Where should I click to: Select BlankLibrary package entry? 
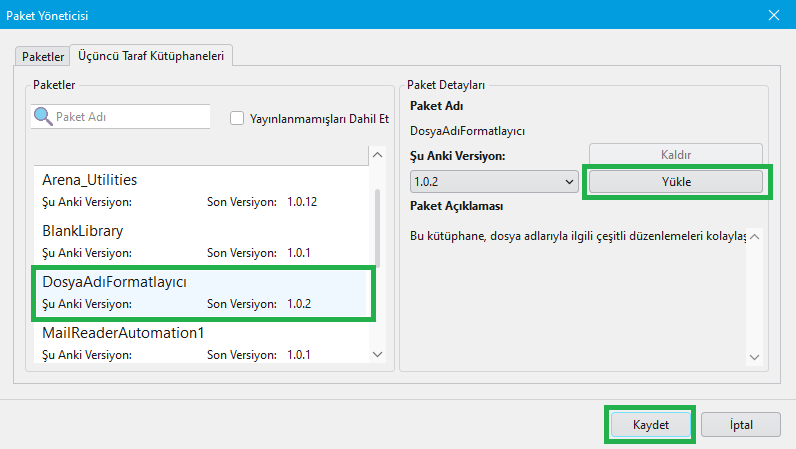200,241
